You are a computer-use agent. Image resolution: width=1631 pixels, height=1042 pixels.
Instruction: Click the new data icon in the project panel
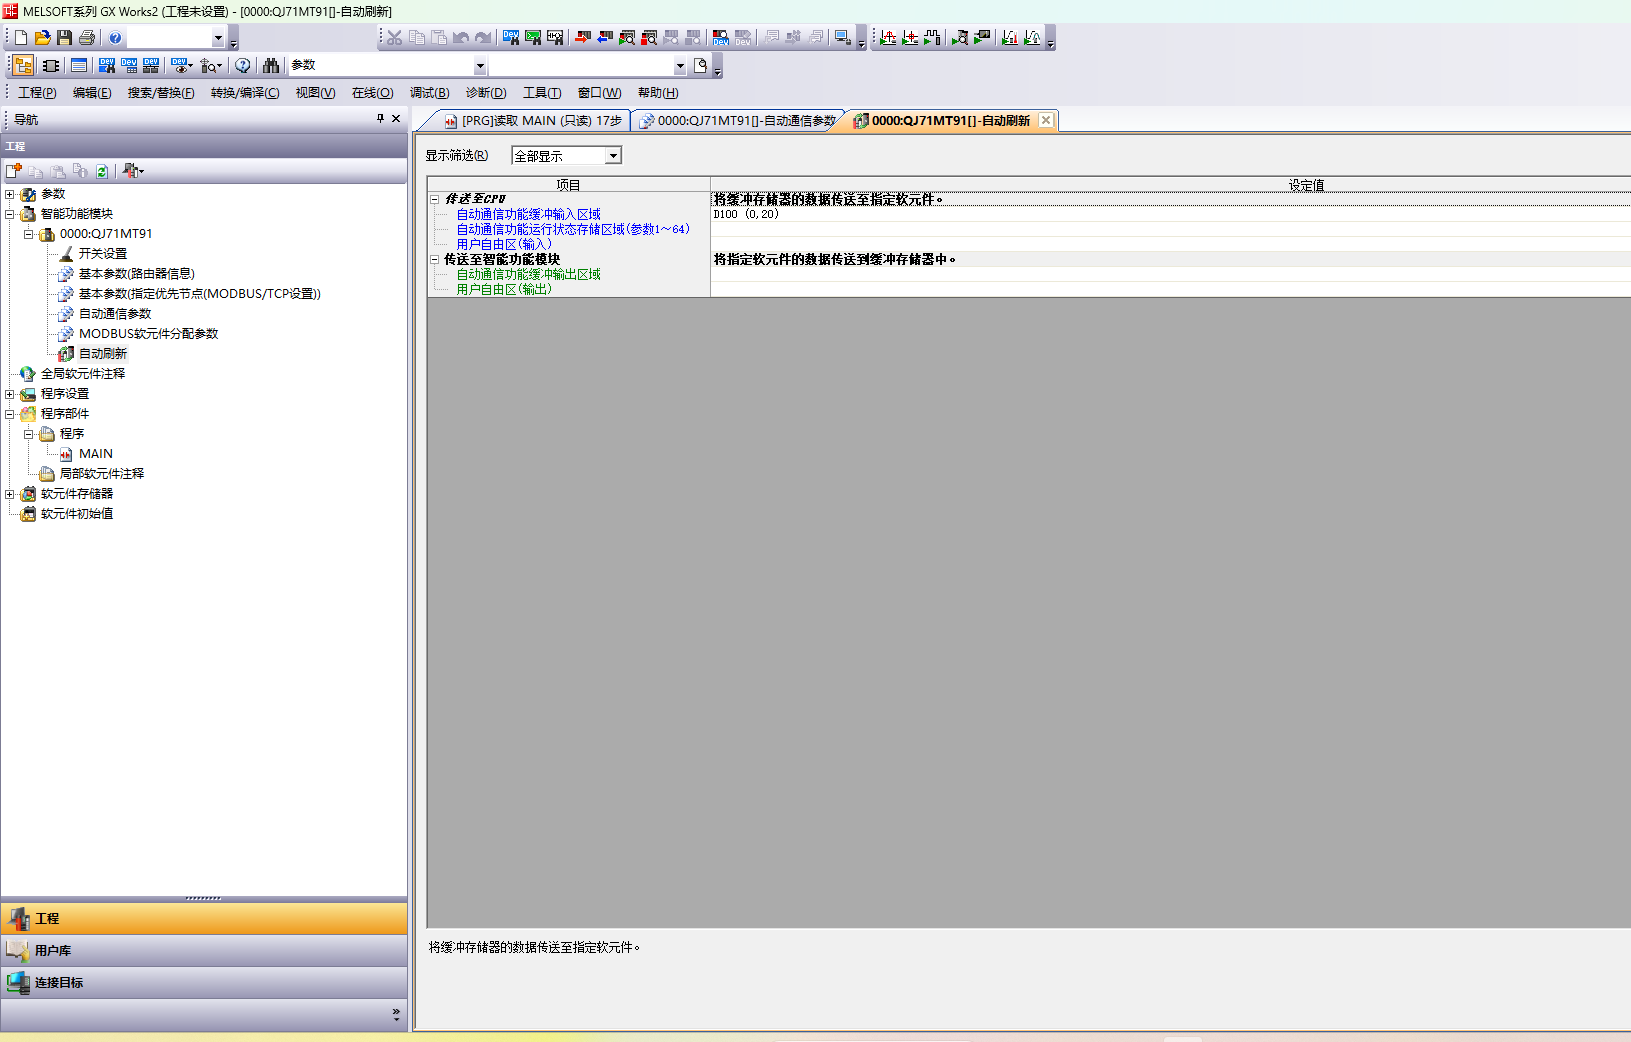(x=14, y=171)
